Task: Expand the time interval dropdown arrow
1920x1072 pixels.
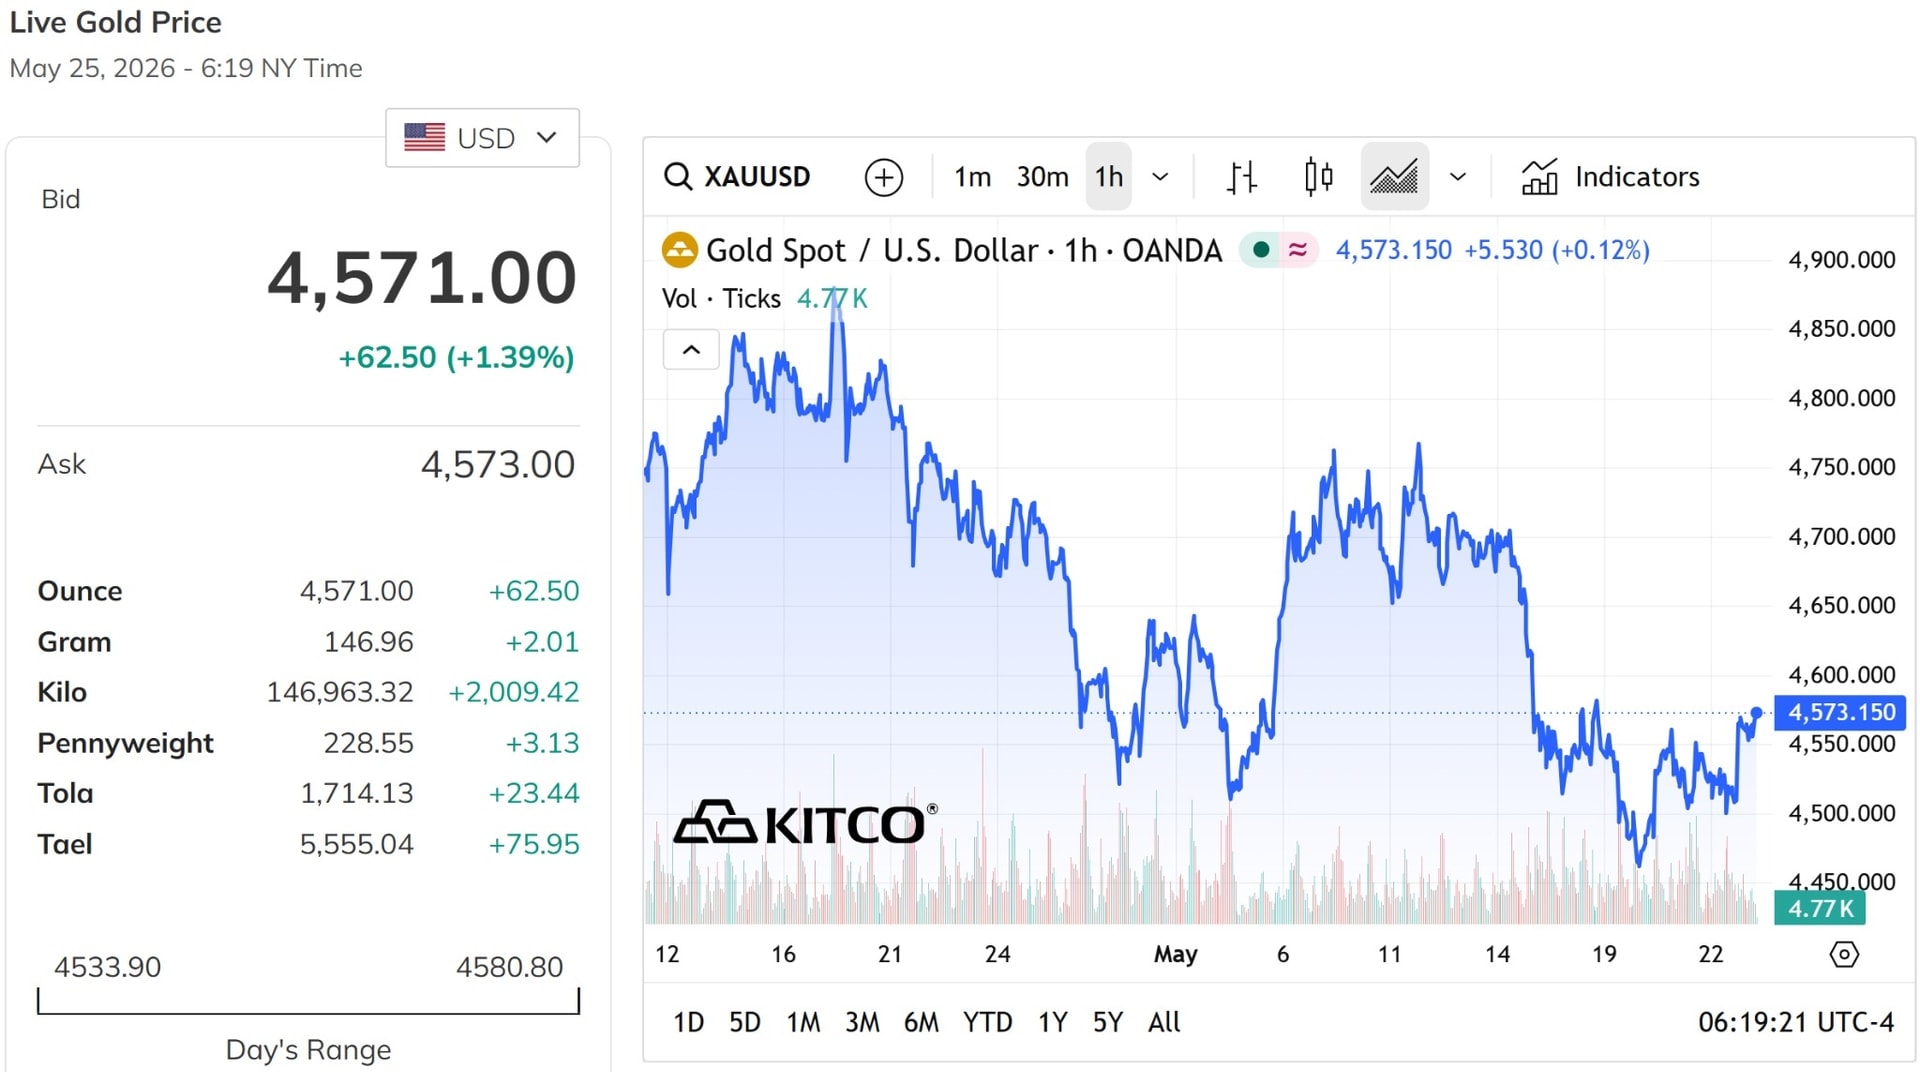Action: (1160, 177)
